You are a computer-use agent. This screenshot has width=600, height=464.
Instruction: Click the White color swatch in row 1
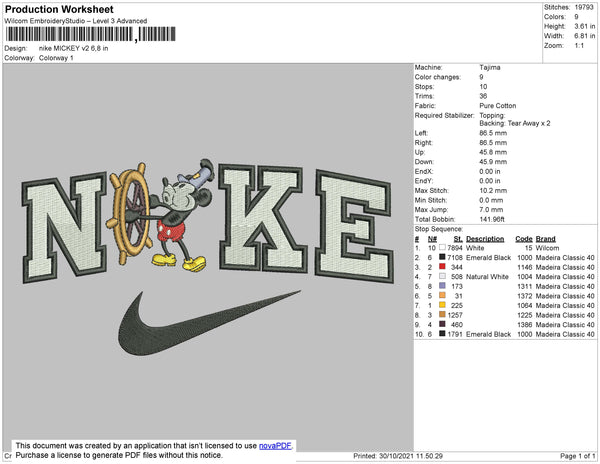pos(442,247)
